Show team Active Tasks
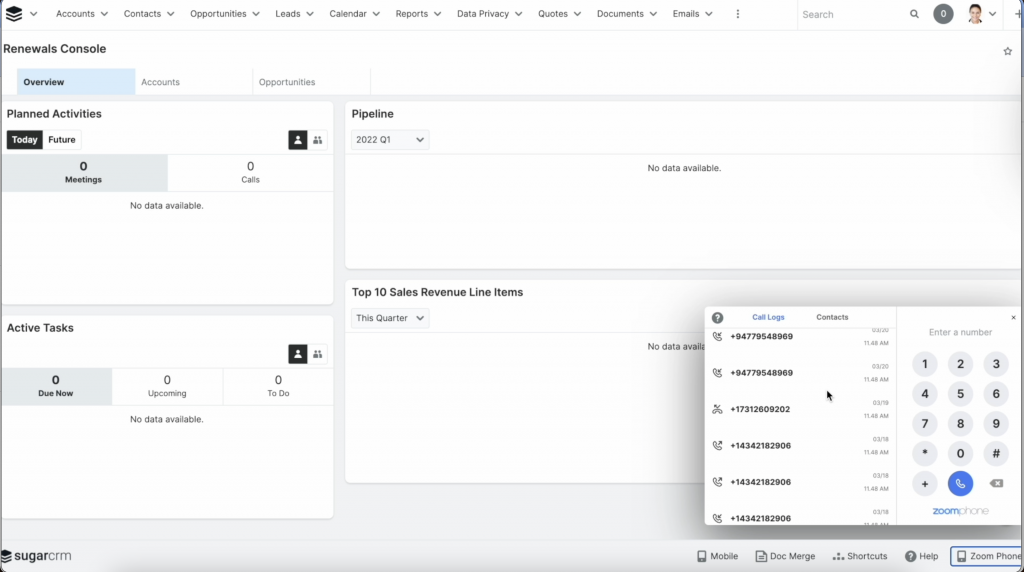This screenshot has height=572, width=1024. pyautogui.click(x=317, y=354)
